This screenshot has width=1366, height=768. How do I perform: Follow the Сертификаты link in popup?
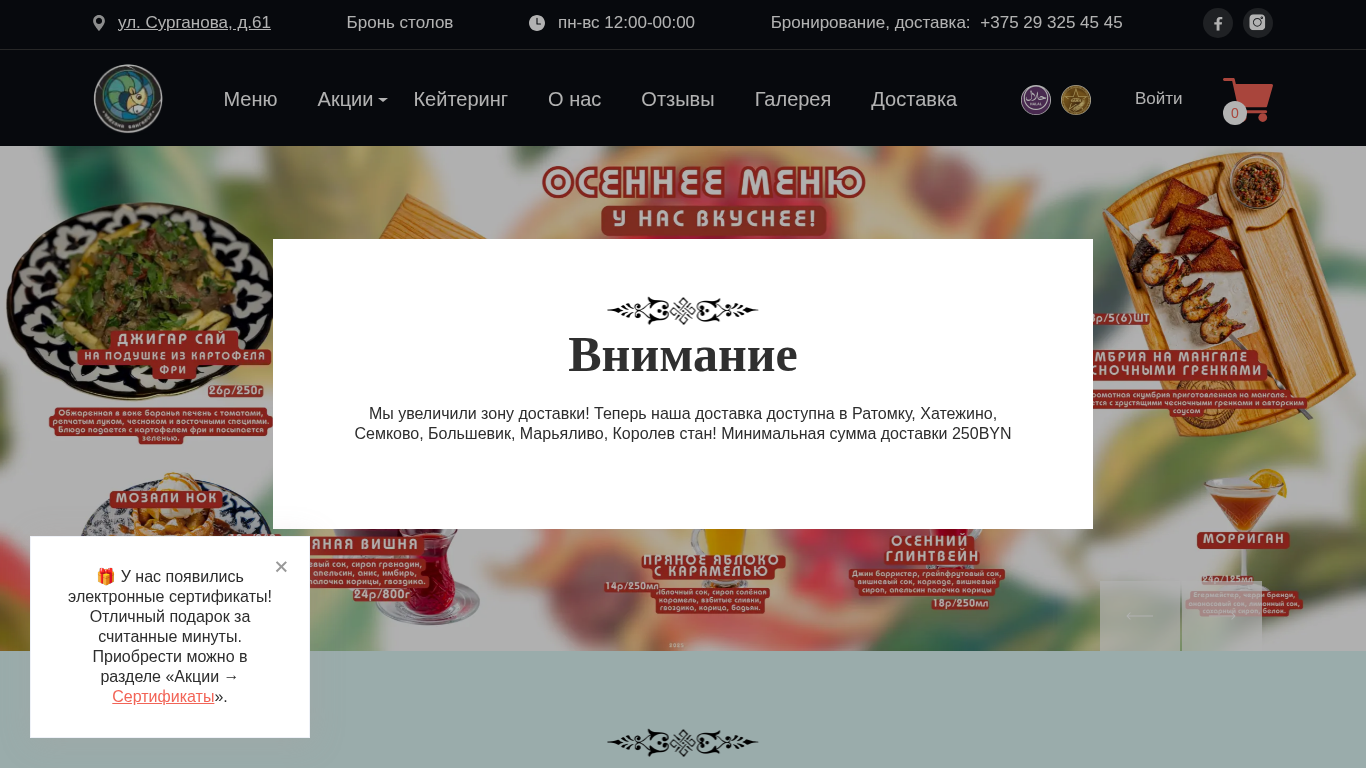point(163,697)
